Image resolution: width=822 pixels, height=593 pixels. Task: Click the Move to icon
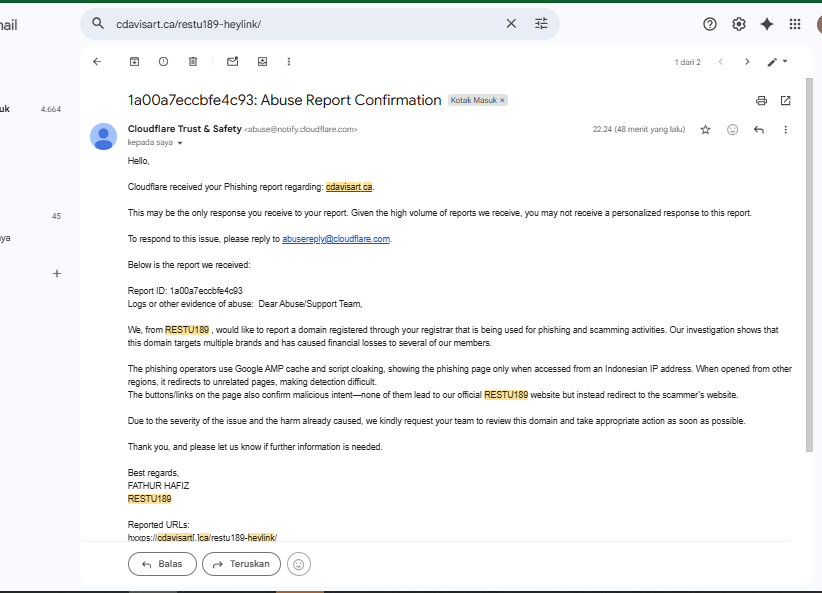[262, 62]
